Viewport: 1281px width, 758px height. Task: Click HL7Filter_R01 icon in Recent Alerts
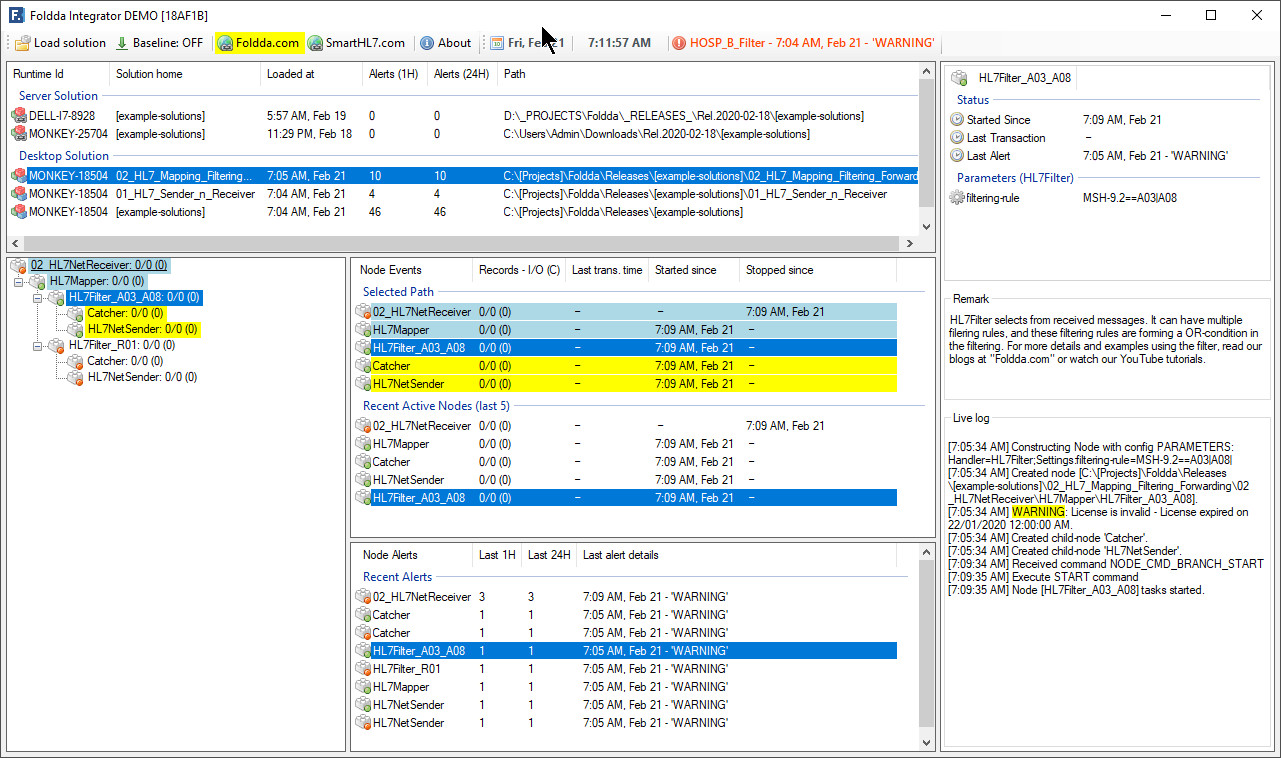pyautogui.click(x=363, y=669)
